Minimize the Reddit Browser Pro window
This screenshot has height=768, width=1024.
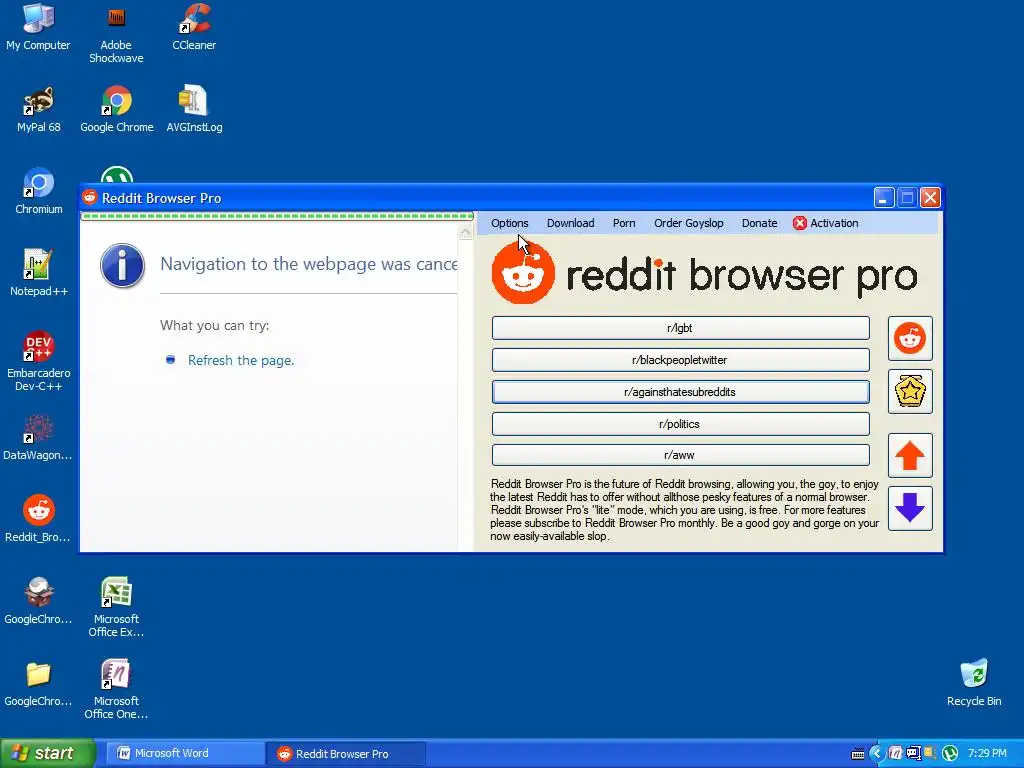pyautogui.click(x=884, y=197)
